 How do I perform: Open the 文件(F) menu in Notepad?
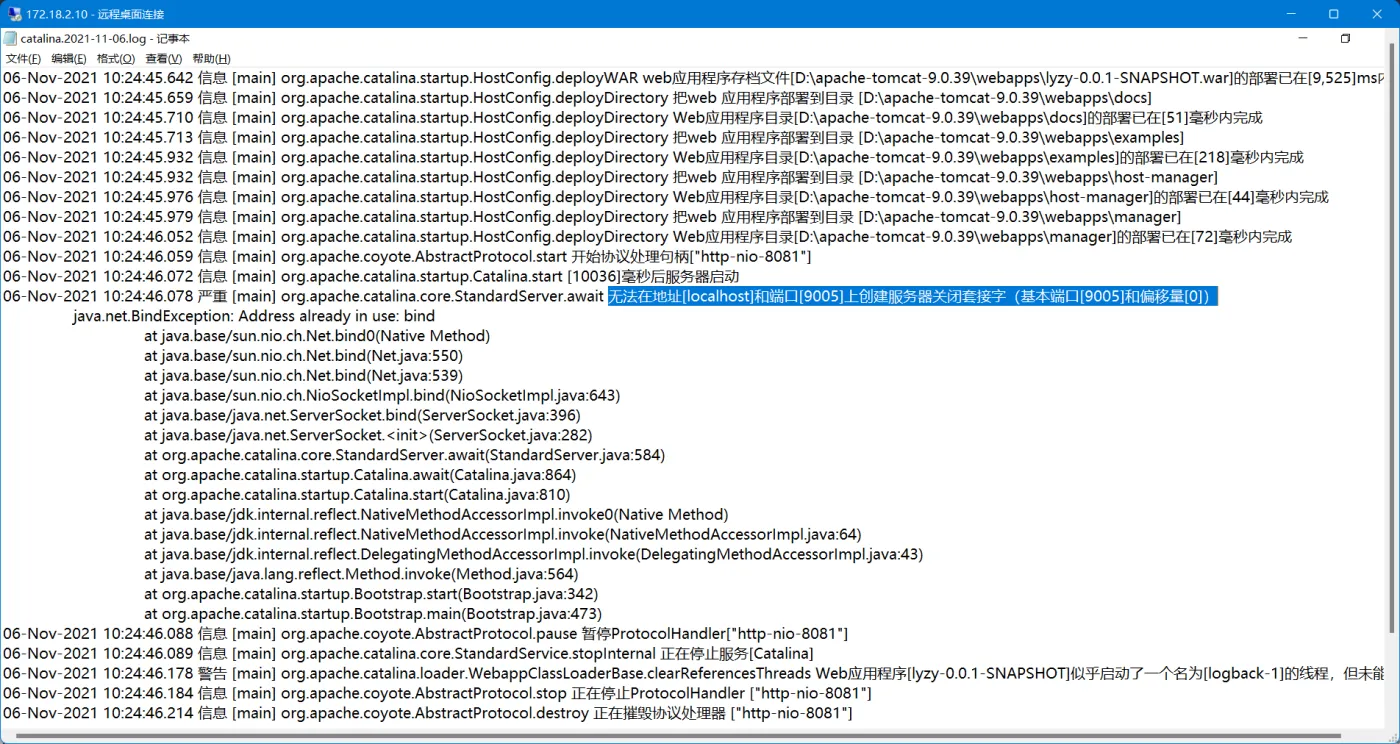[22, 59]
